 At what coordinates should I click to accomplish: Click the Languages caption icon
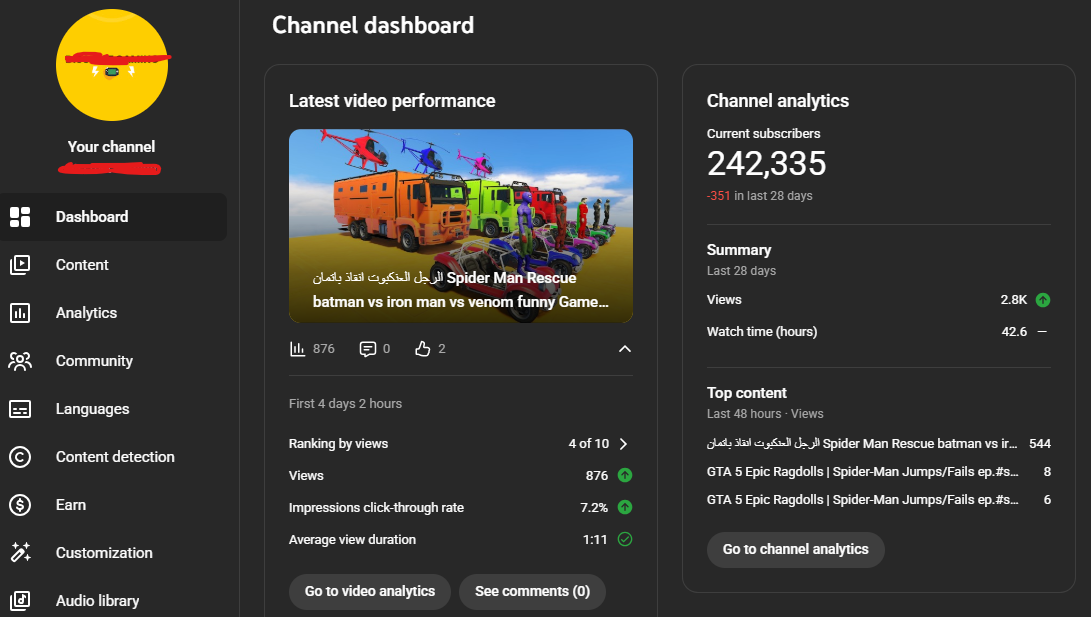click(x=20, y=409)
